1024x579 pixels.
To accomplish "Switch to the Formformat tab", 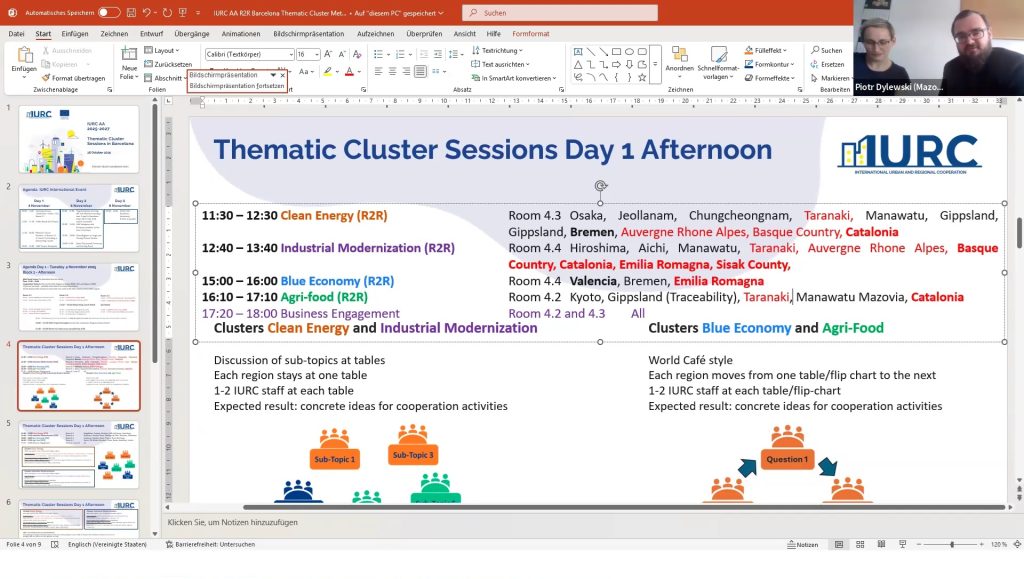I will [x=531, y=33].
